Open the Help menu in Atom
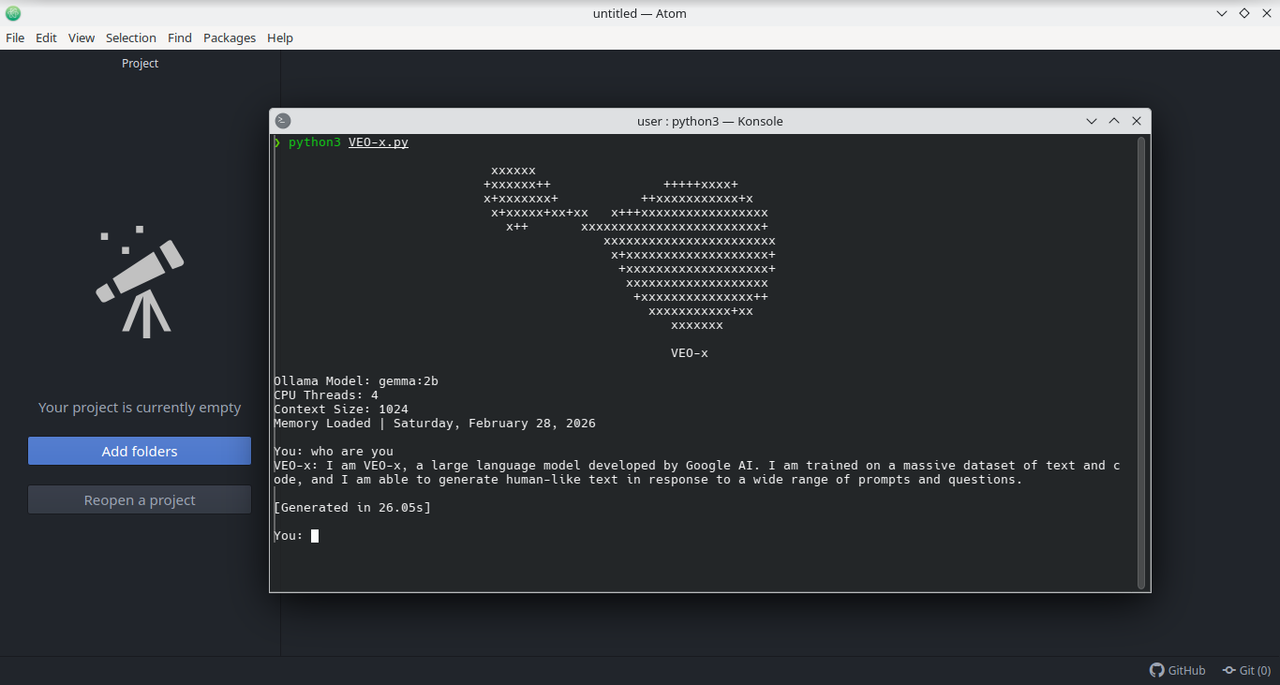The width and height of the screenshot is (1280, 685). click(280, 38)
